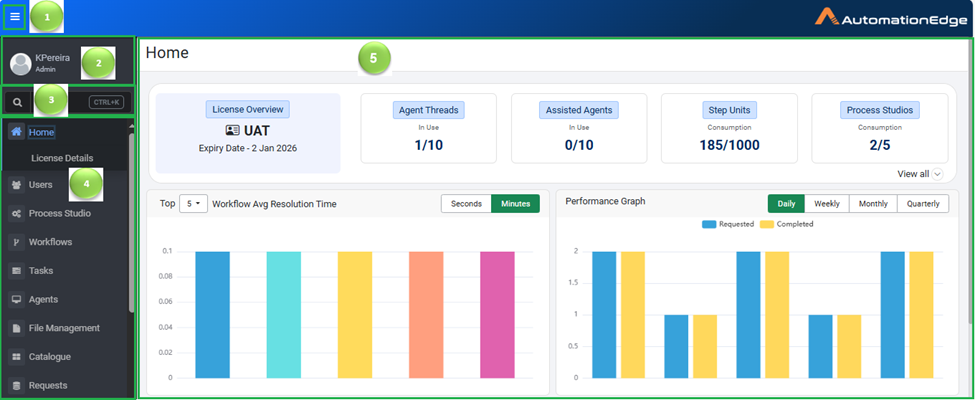This screenshot has height=400, width=975.
Task: Switch resolution time to Seconds
Action: click(x=466, y=204)
